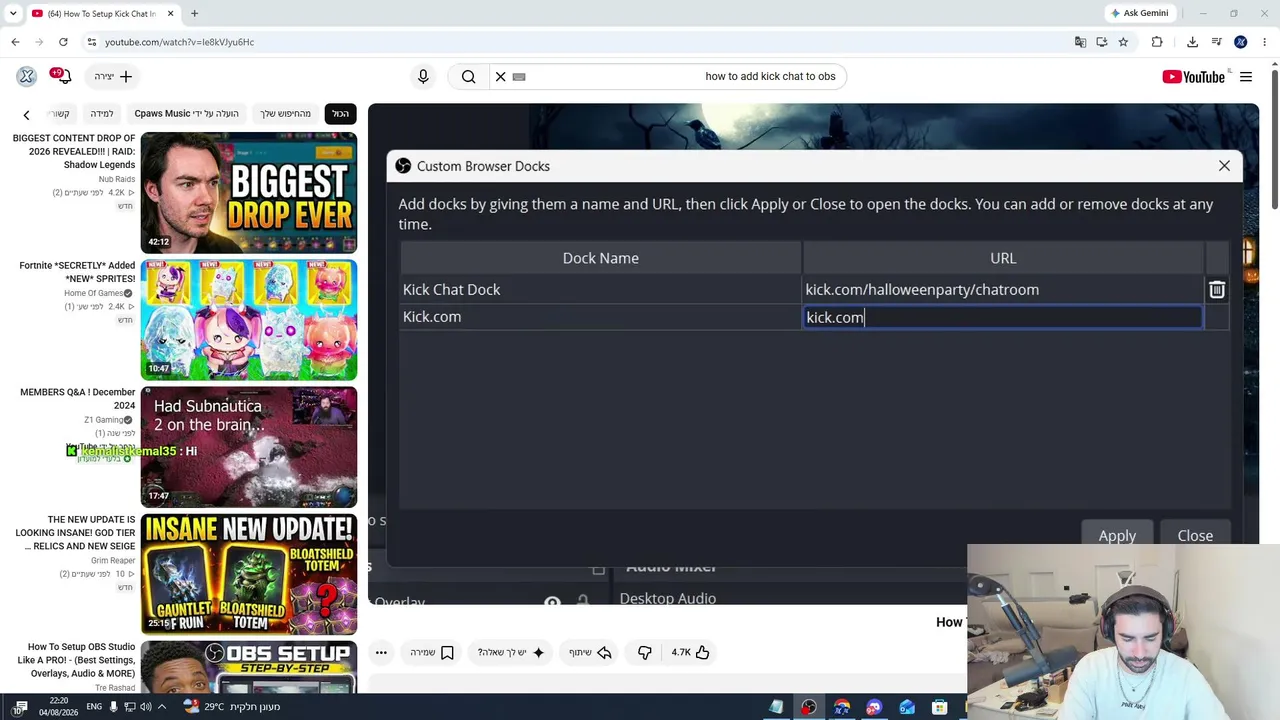
Task: Open the BIGGEST DROP EVER video thumbnail
Action: [249, 193]
